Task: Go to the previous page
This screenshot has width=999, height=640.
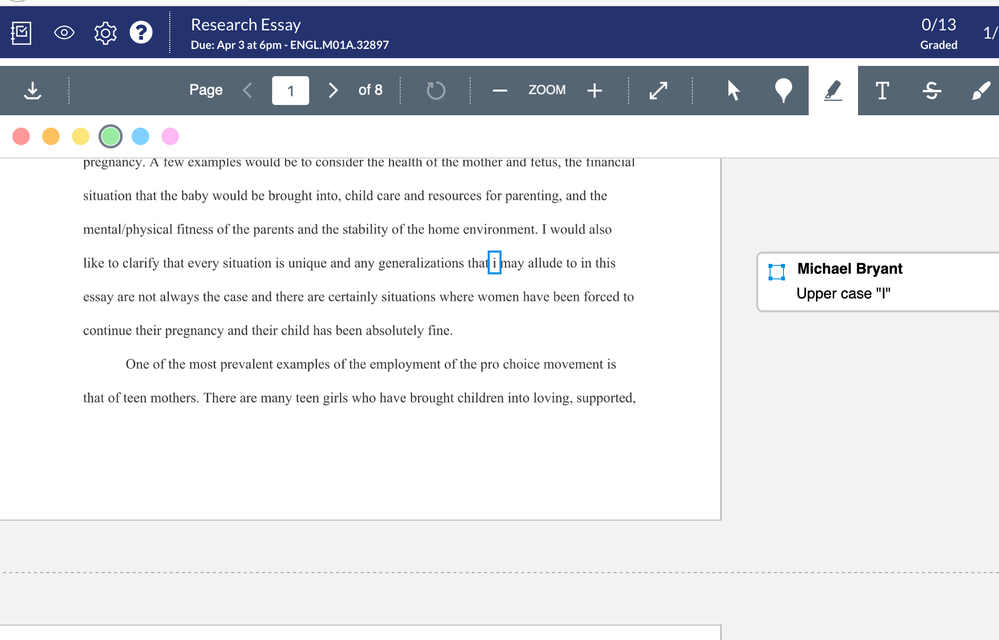Action: 248,90
